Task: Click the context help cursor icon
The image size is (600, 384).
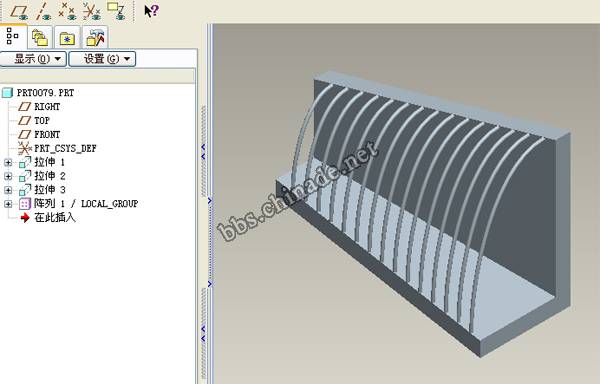Action: point(151,10)
